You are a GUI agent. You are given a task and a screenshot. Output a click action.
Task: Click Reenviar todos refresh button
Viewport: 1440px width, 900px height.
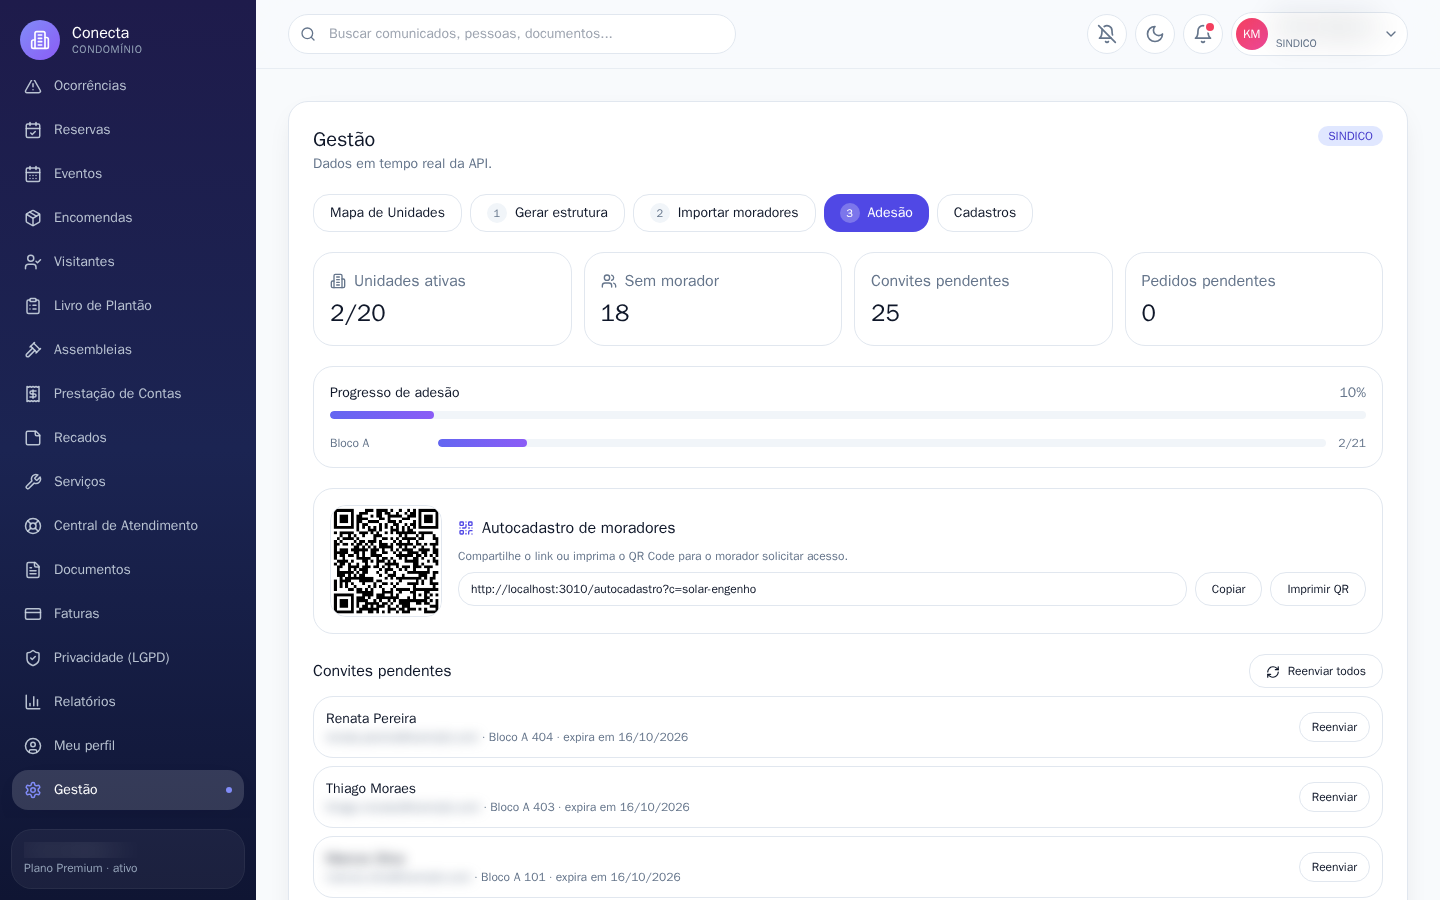click(x=1315, y=671)
